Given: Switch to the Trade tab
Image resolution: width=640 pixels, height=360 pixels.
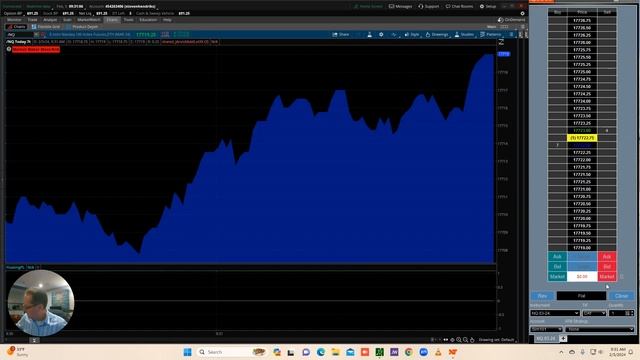Looking at the screenshot, I should 32,20.
